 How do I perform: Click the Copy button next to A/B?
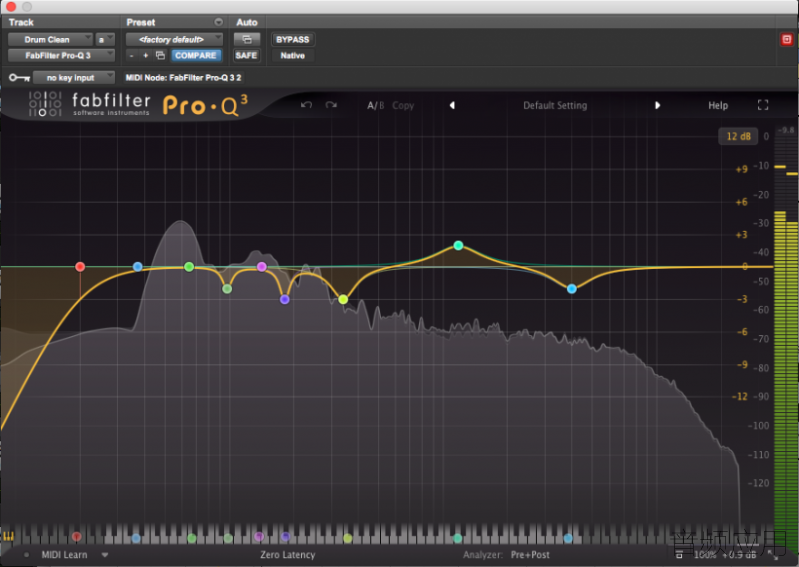point(403,105)
